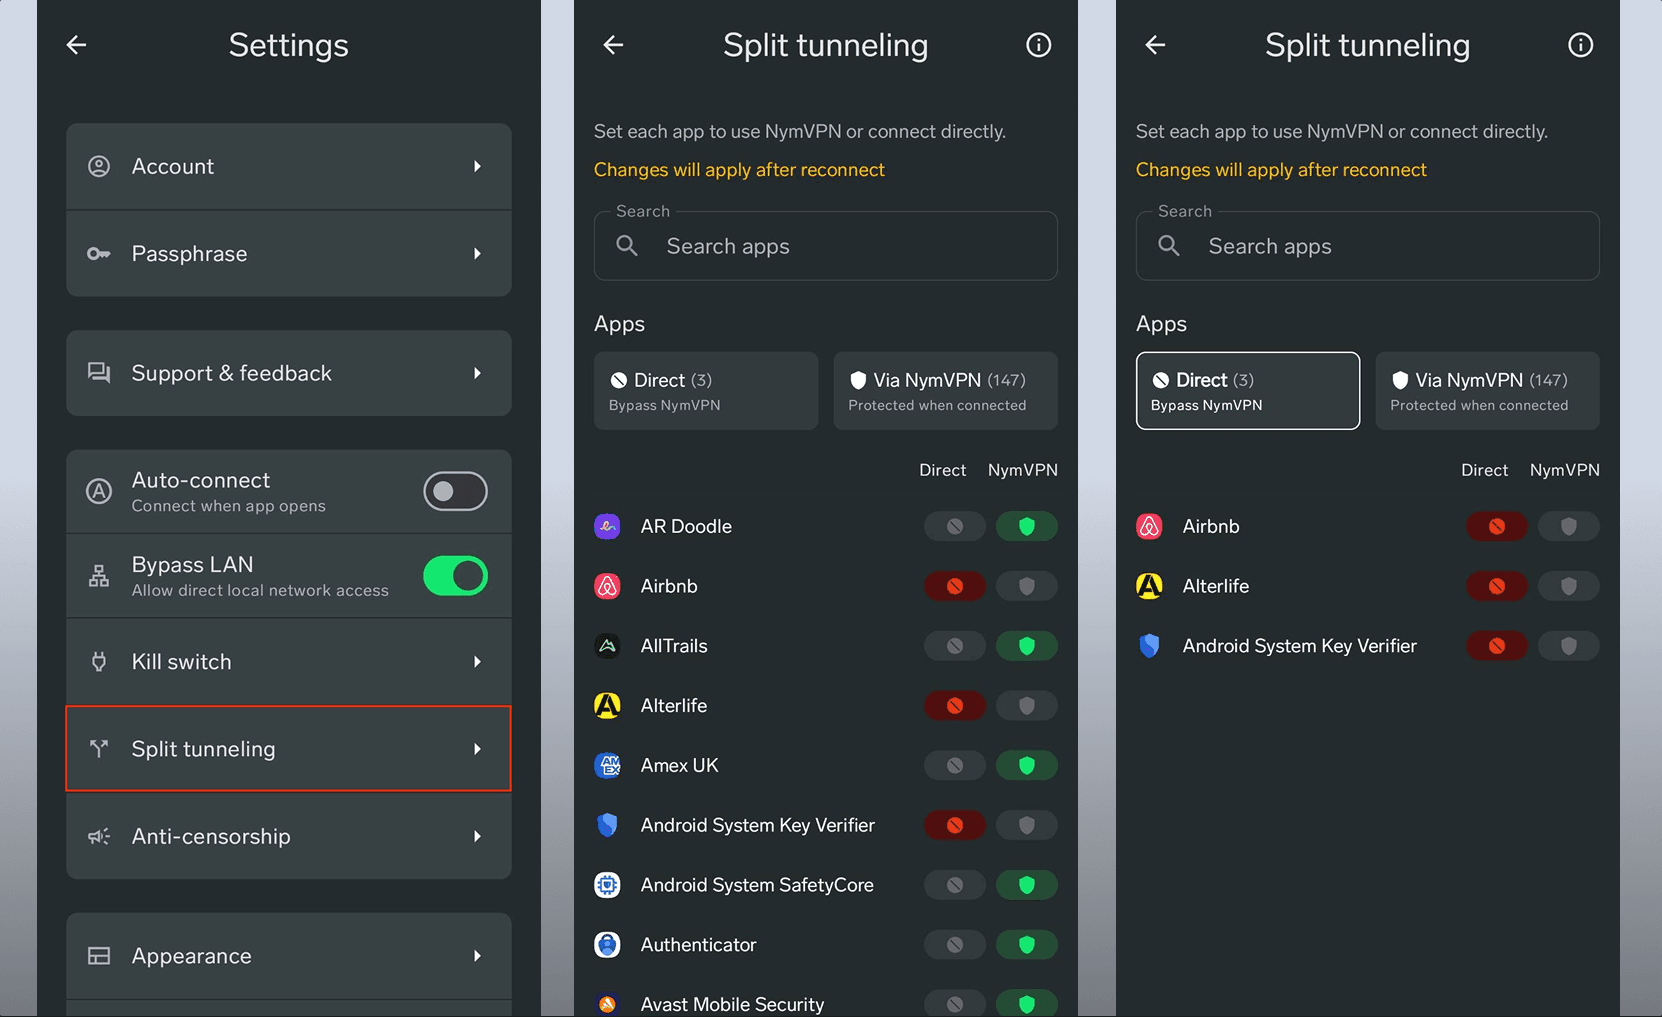Toggle Amex UK NymVPN green shield
1662x1017 pixels.
(1026, 765)
